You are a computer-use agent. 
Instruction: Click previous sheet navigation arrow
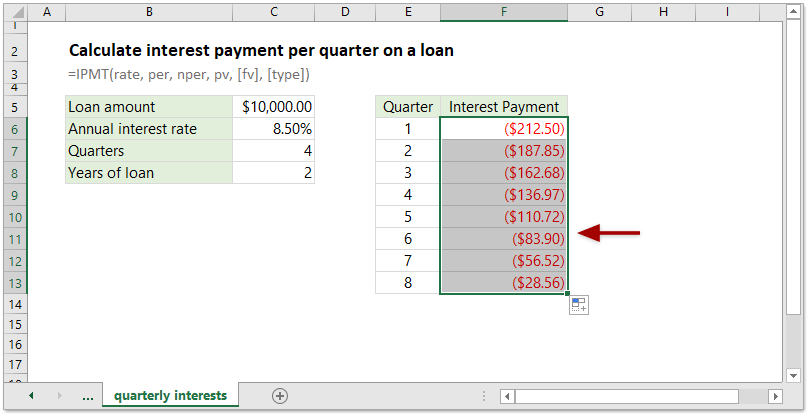point(31,396)
